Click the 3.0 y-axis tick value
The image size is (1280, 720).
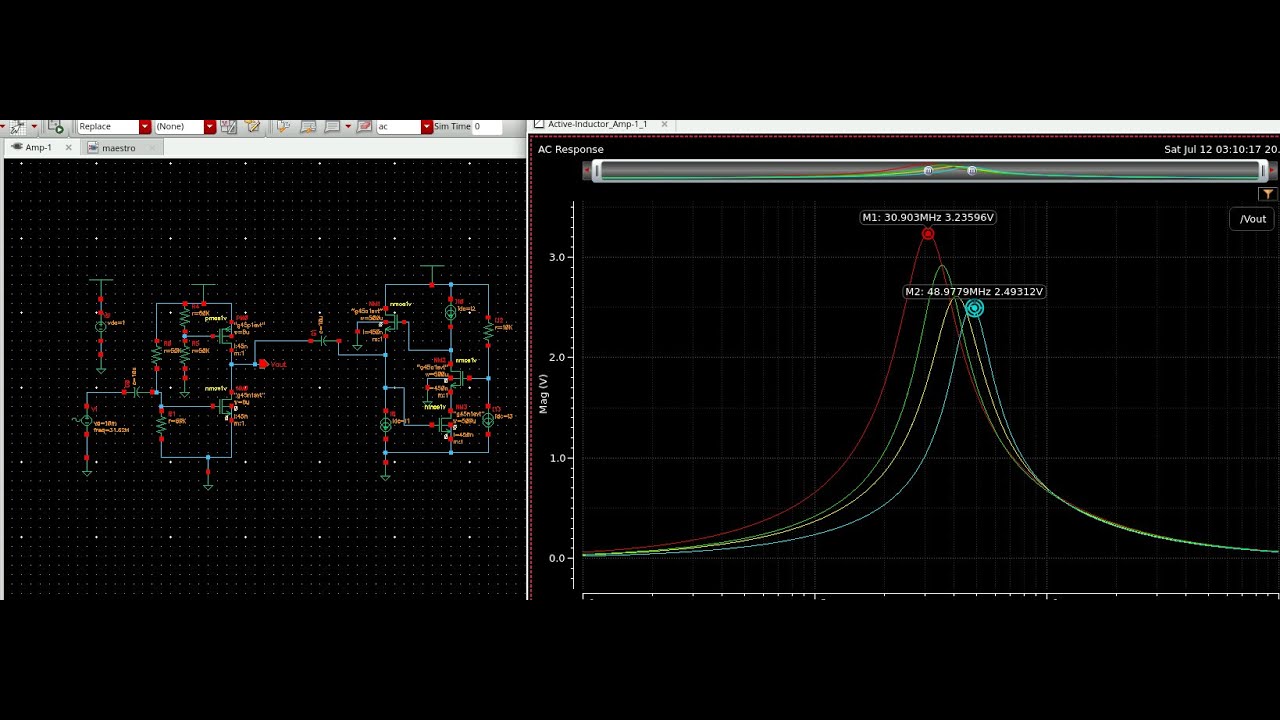[556, 257]
